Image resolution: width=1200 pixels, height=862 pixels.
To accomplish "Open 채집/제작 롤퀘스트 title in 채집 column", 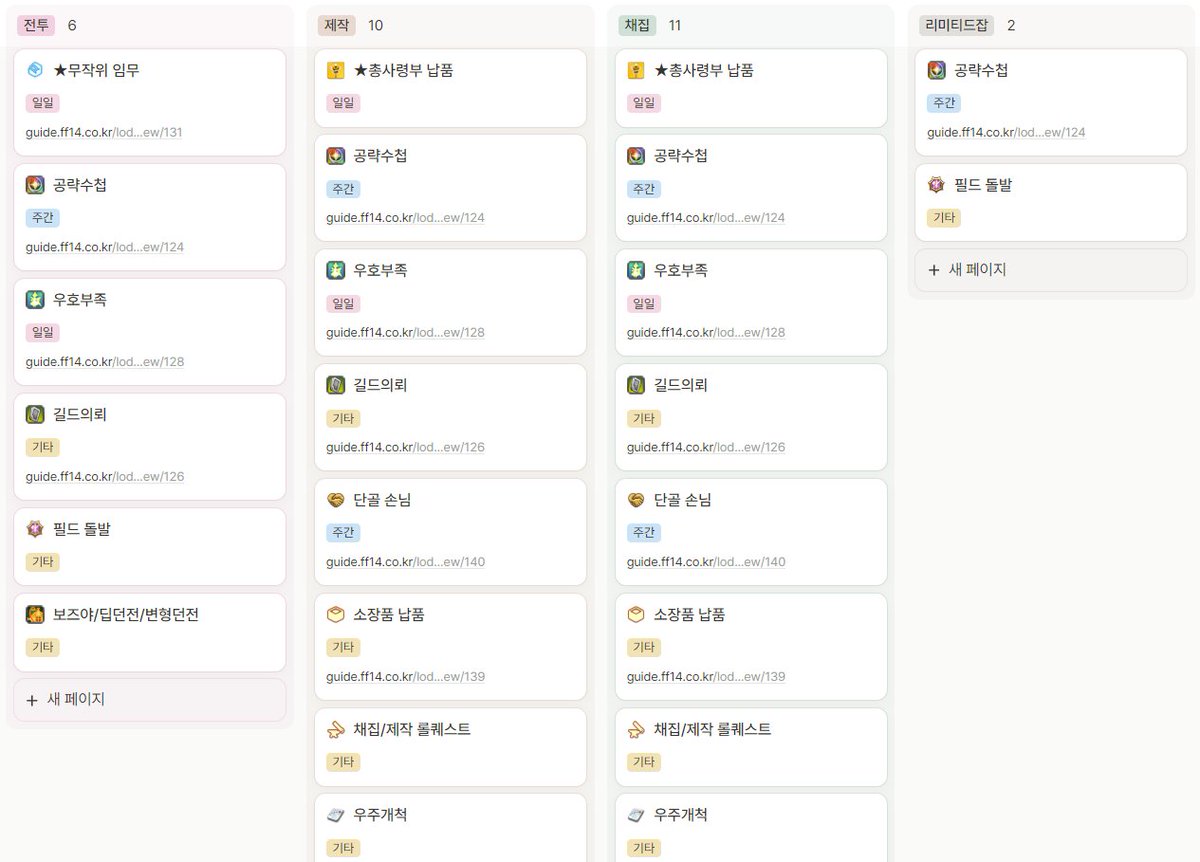I will pos(713,729).
